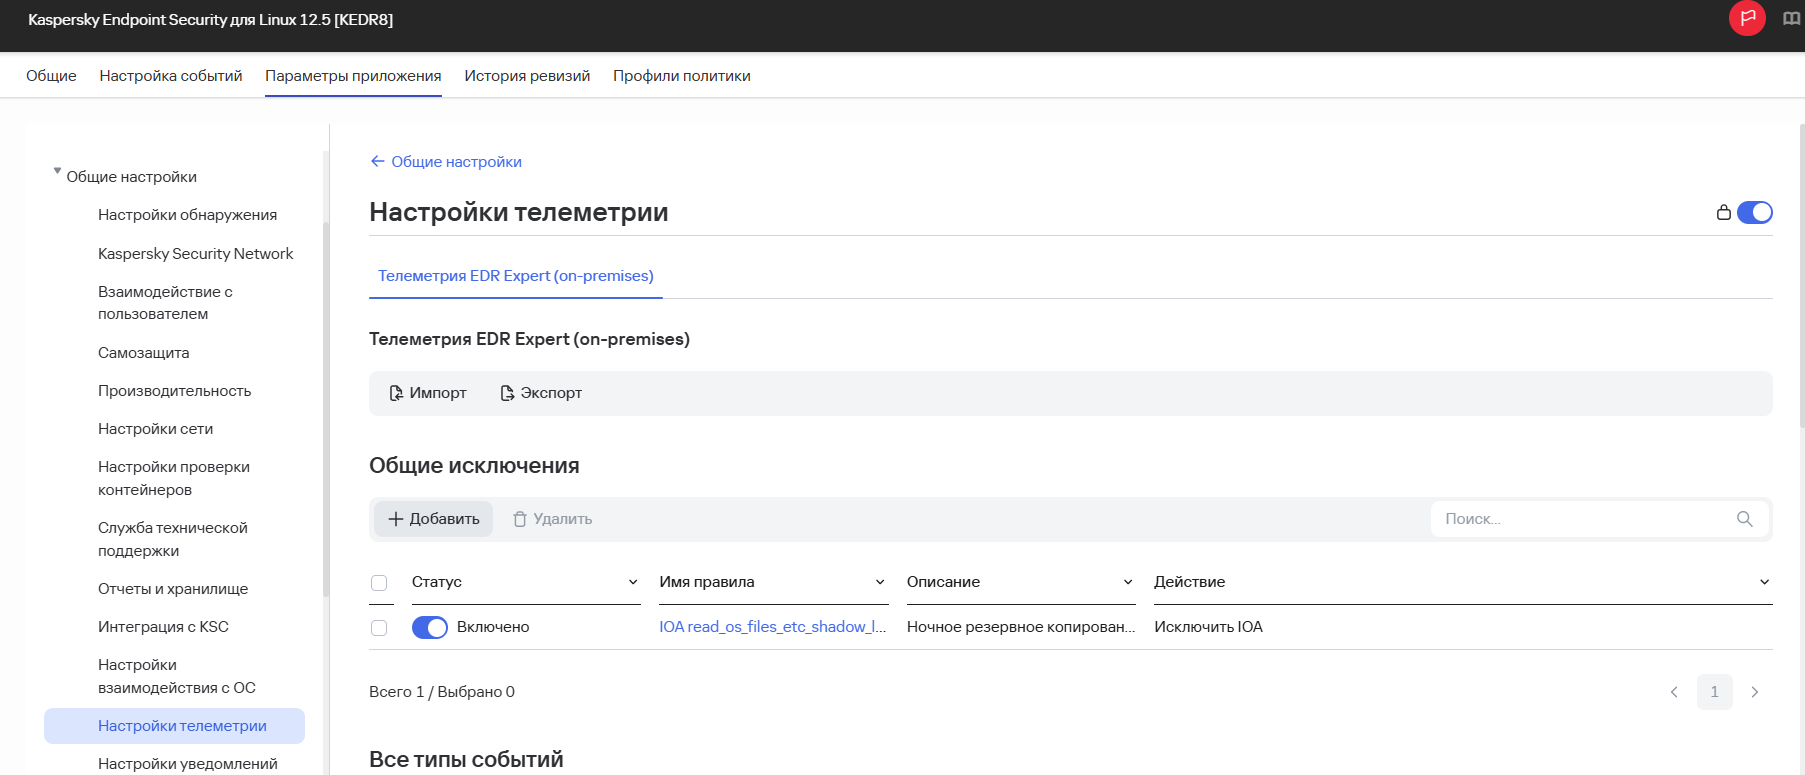The height and width of the screenshot is (775, 1805).
Task: Check the IOA read_os_files rule checkbox
Action: 379,628
